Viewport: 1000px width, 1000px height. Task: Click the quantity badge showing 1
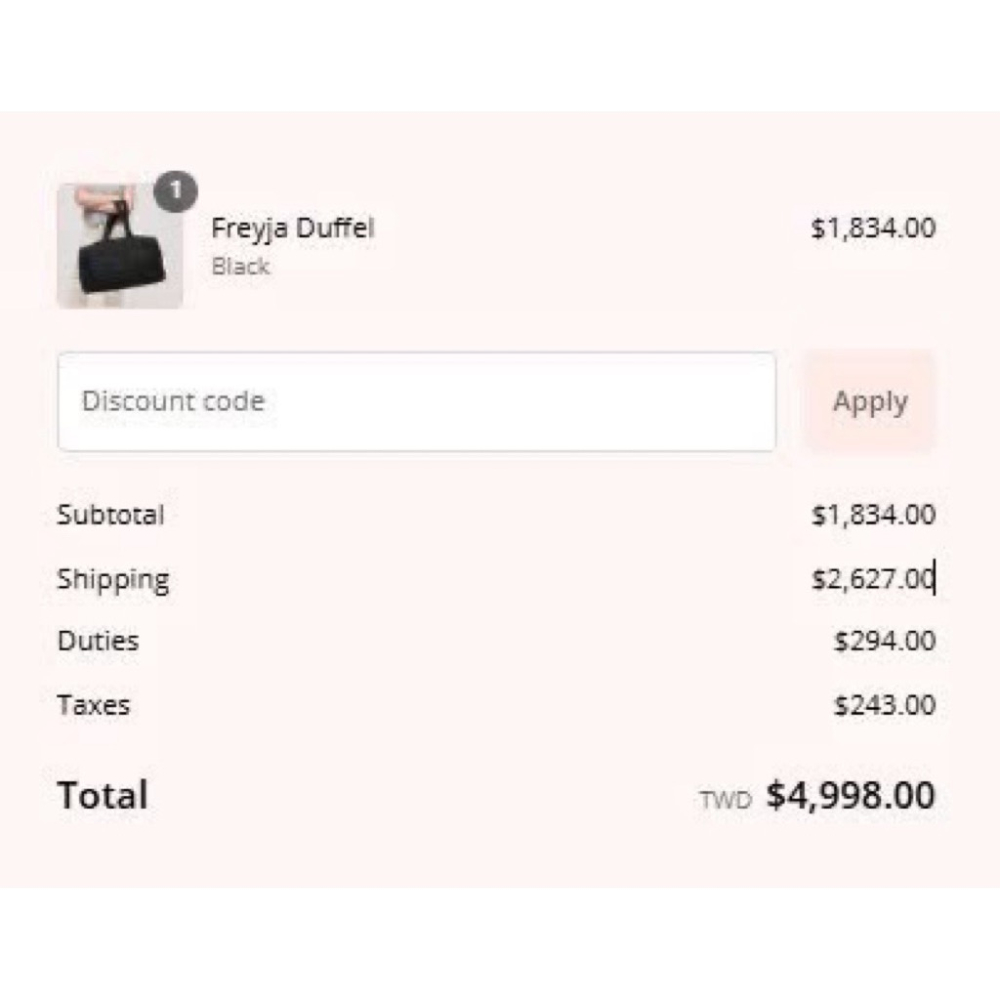(x=176, y=192)
